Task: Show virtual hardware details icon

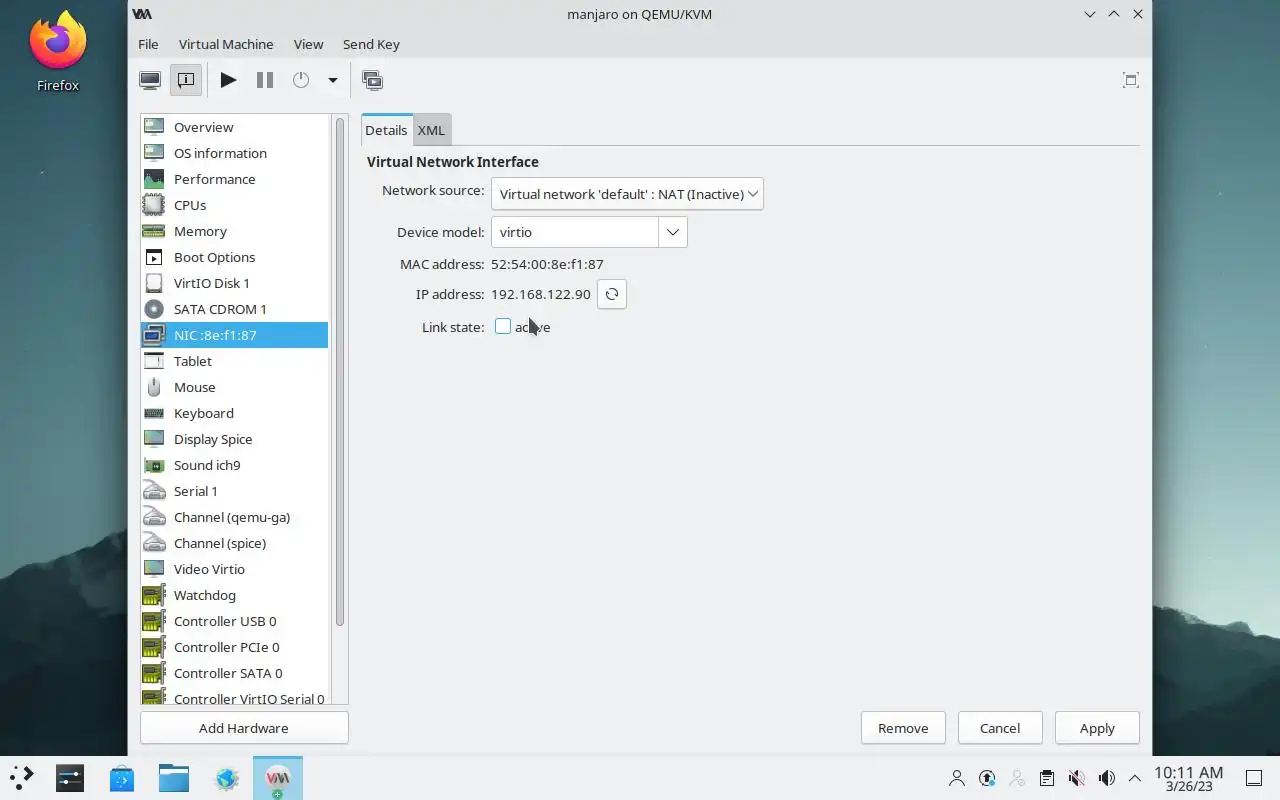Action: [x=186, y=80]
